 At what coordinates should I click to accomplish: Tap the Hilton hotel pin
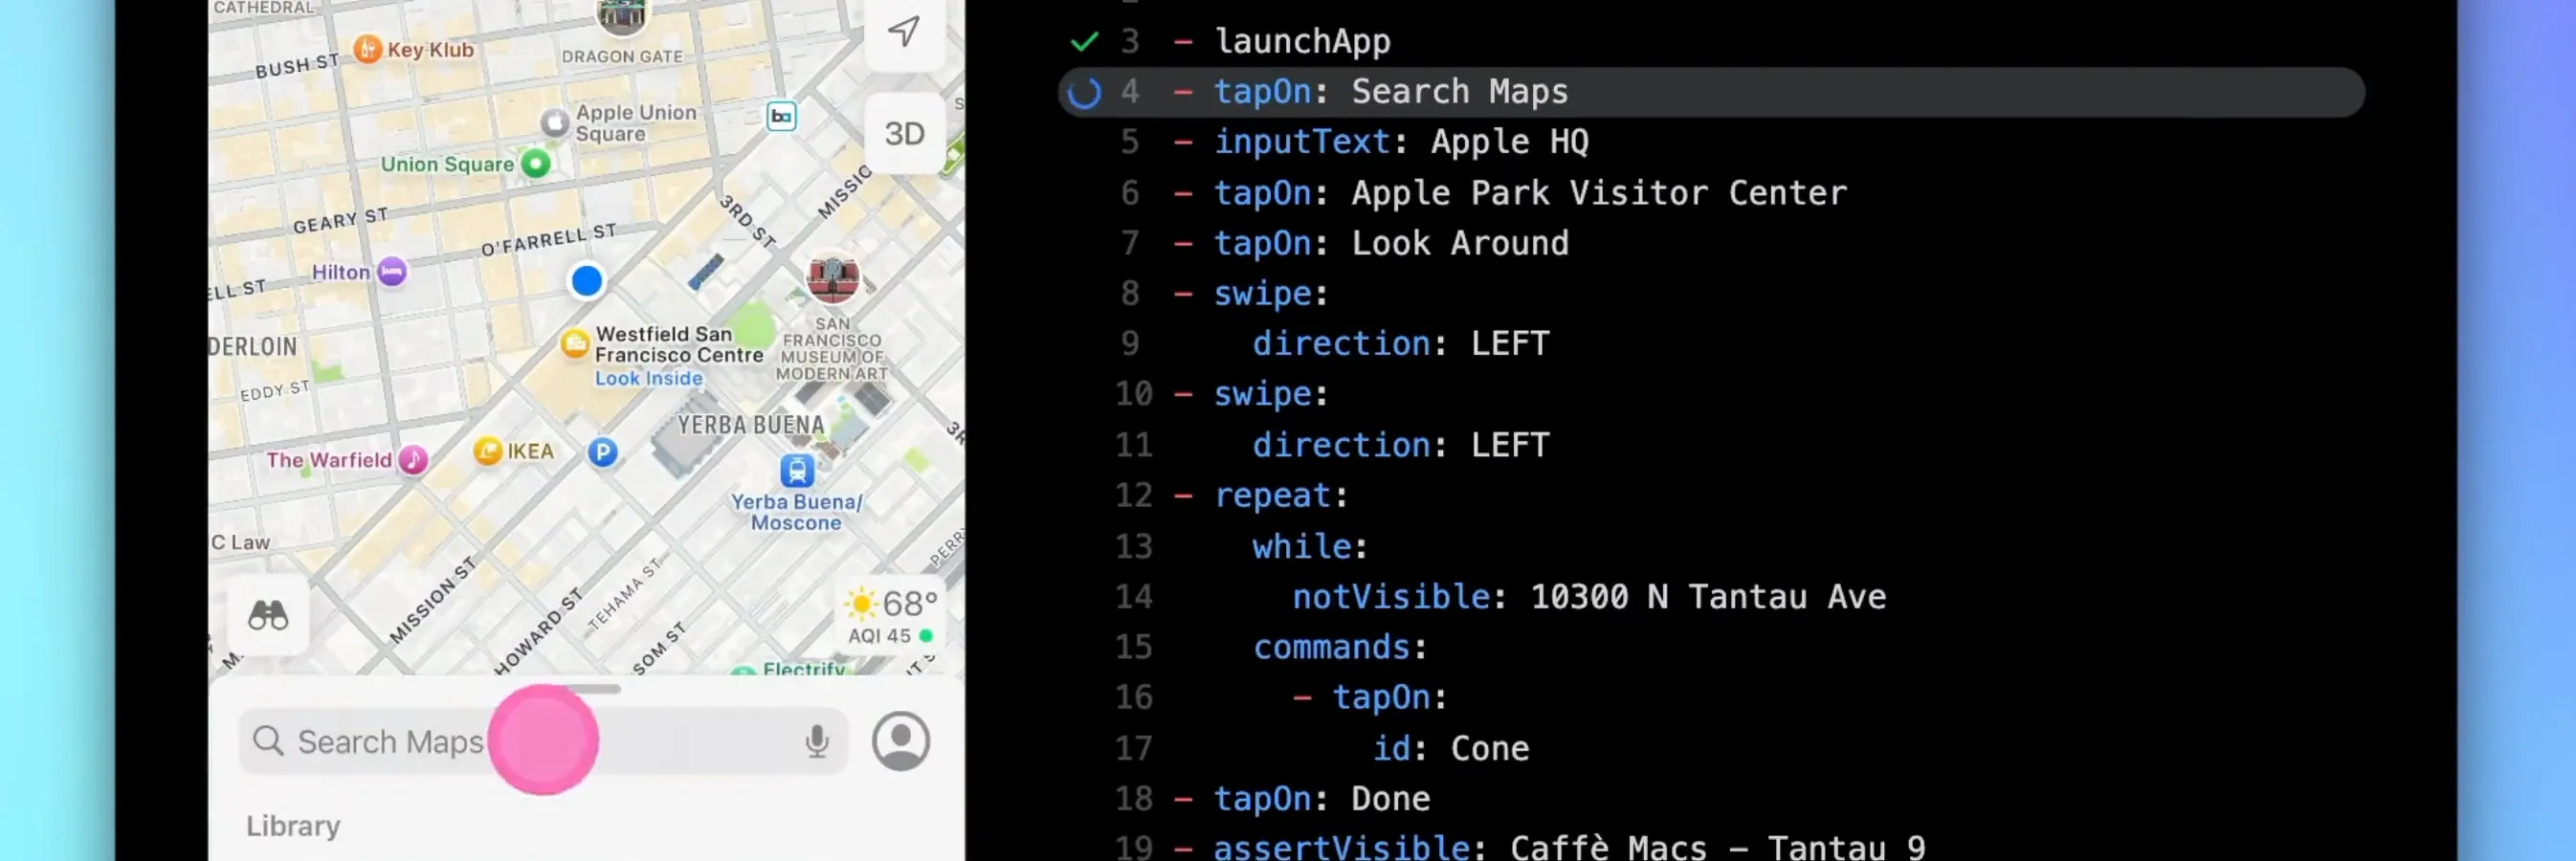click(392, 271)
